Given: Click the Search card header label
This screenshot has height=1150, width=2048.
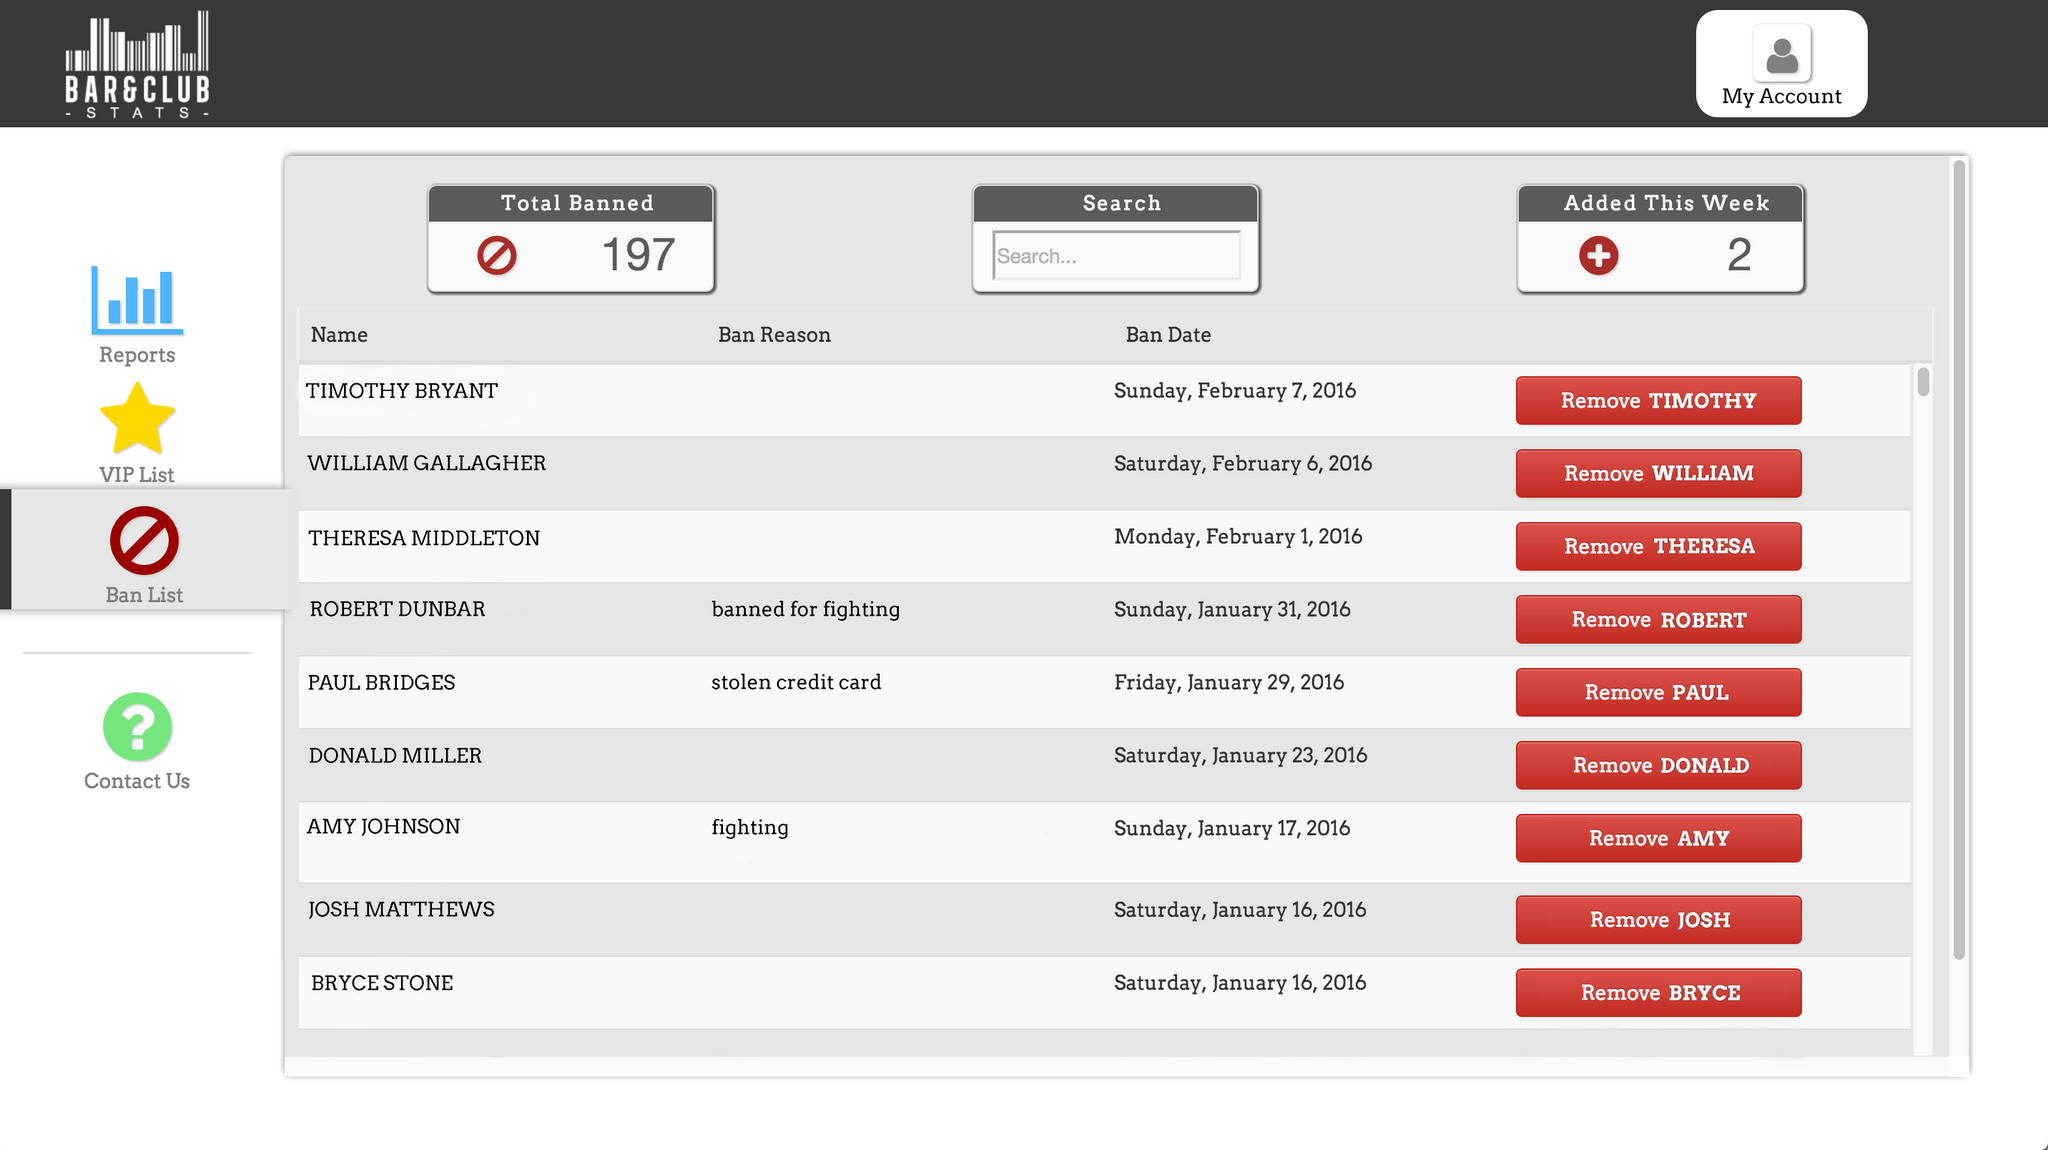Looking at the screenshot, I should point(1122,203).
